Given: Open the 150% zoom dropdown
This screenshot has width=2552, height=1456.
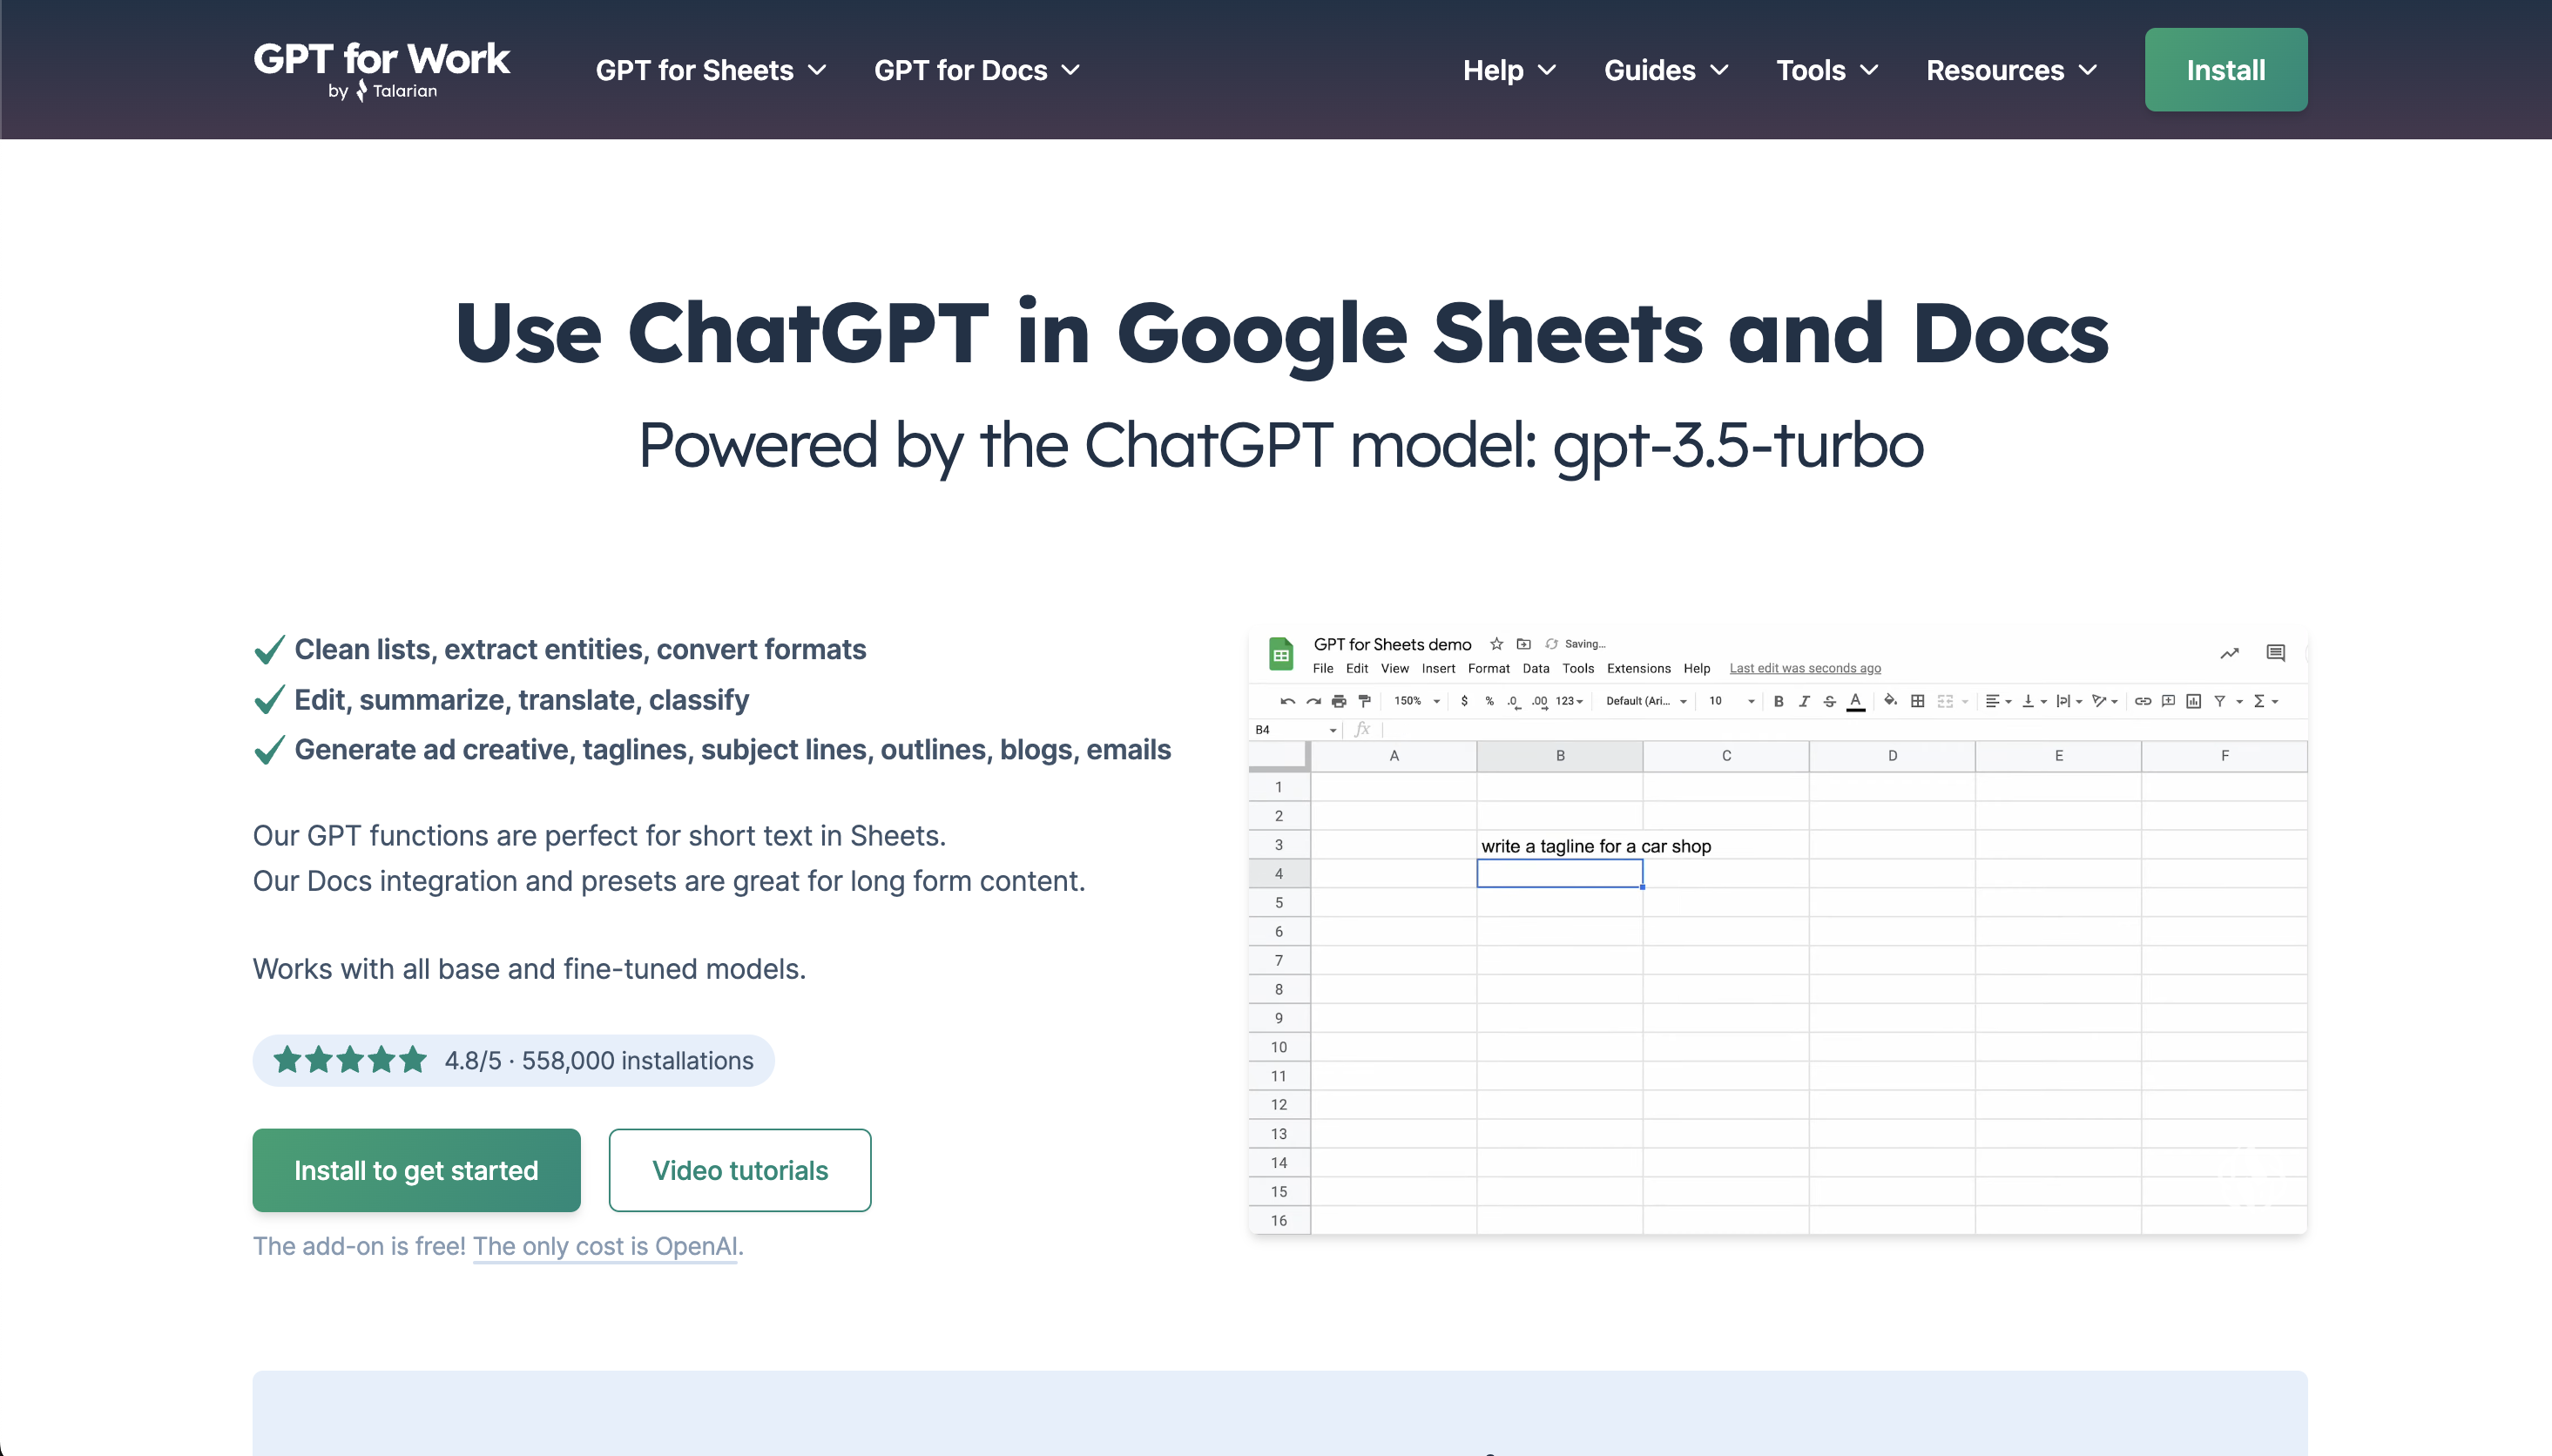Looking at the screenshot, I should (x=1417, y=701).
